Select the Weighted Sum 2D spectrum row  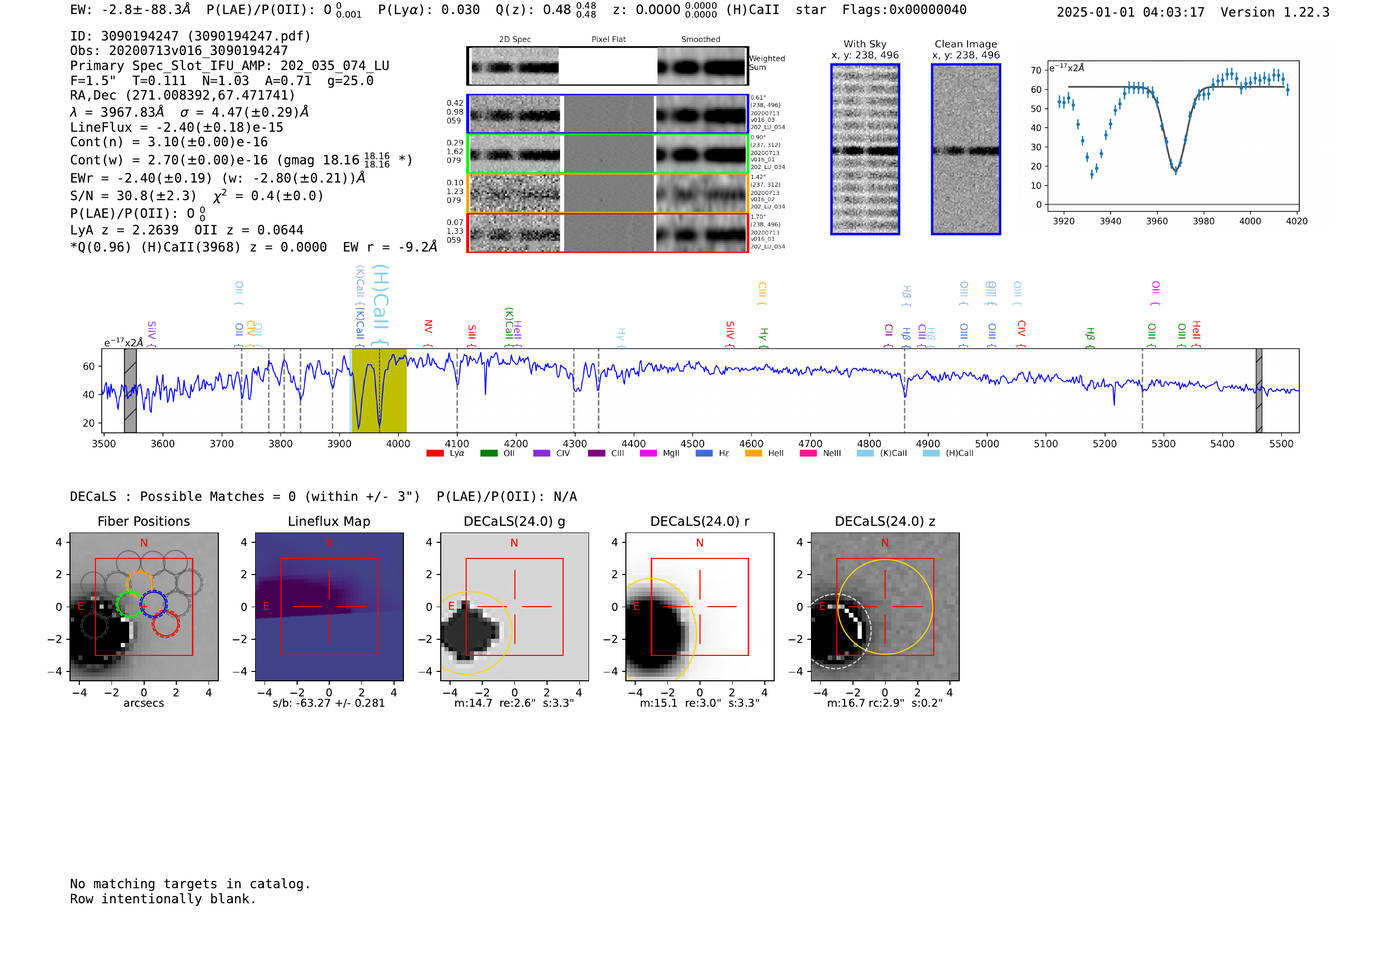[607, 67]
